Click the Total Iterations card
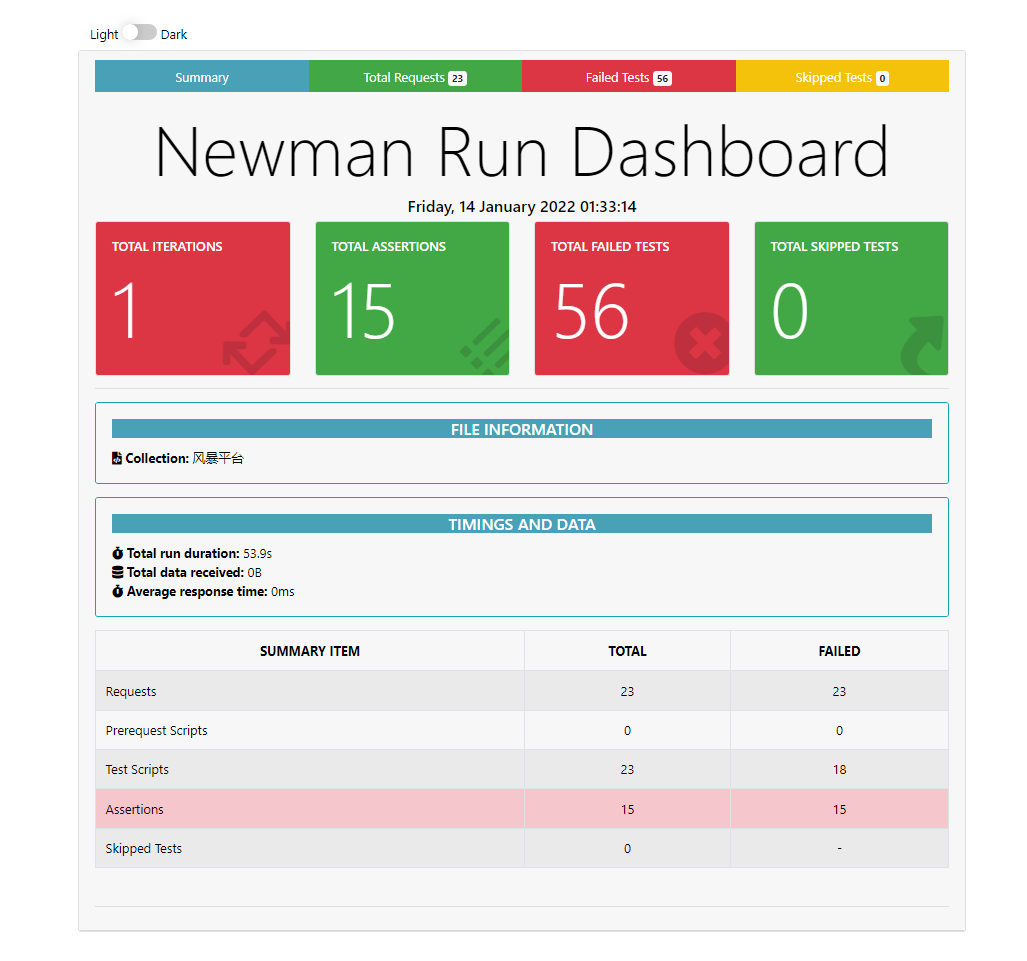The image size is (1027, 961). (193, 299)
